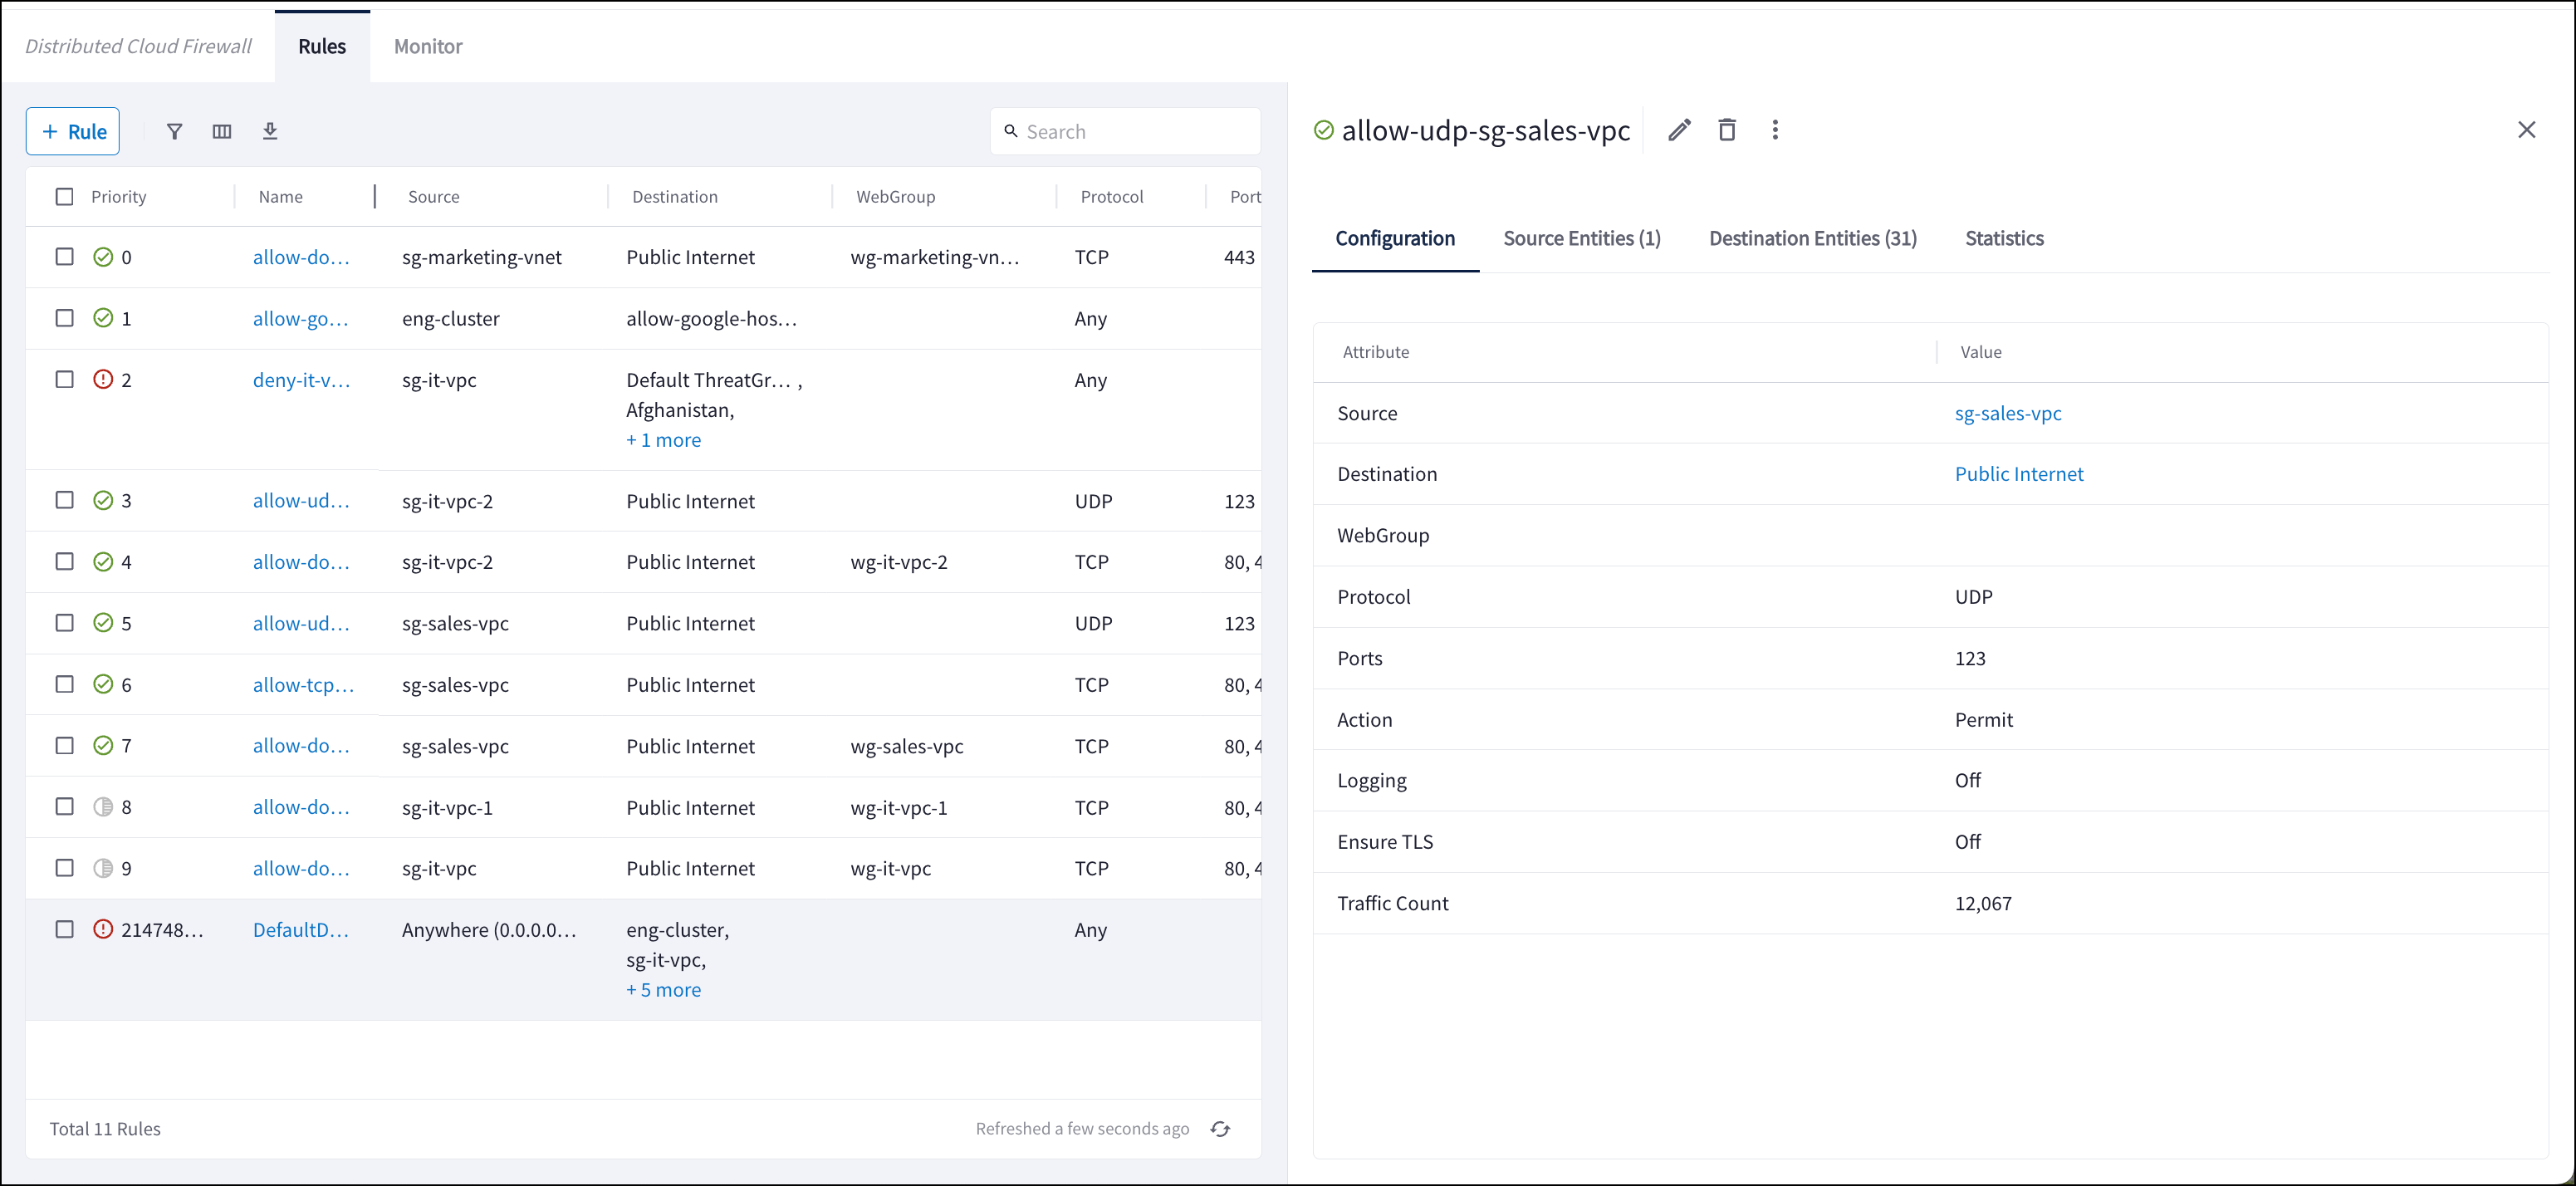Click the download rules icon
This screenshot has width=2576, height=1186.
point(270,131)
